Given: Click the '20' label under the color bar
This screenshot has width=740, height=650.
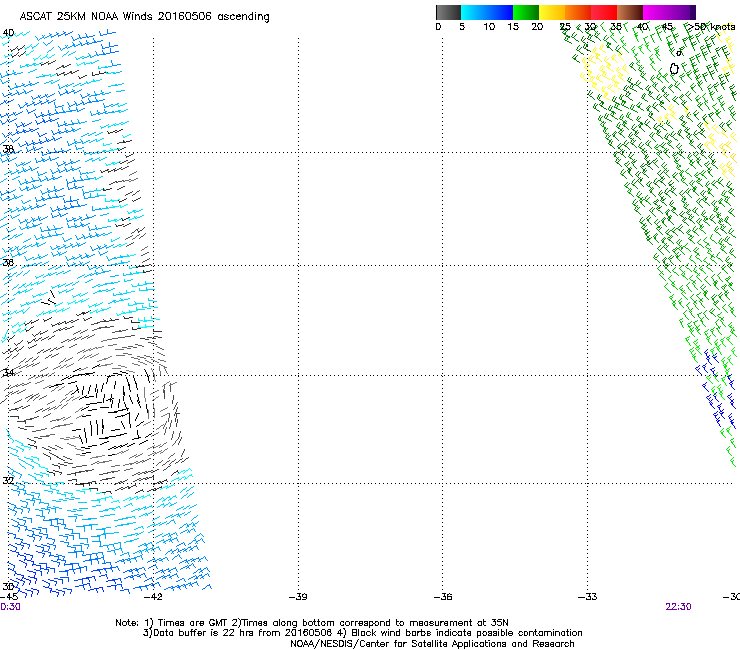Looking at the screenshot, I should 537,27.
